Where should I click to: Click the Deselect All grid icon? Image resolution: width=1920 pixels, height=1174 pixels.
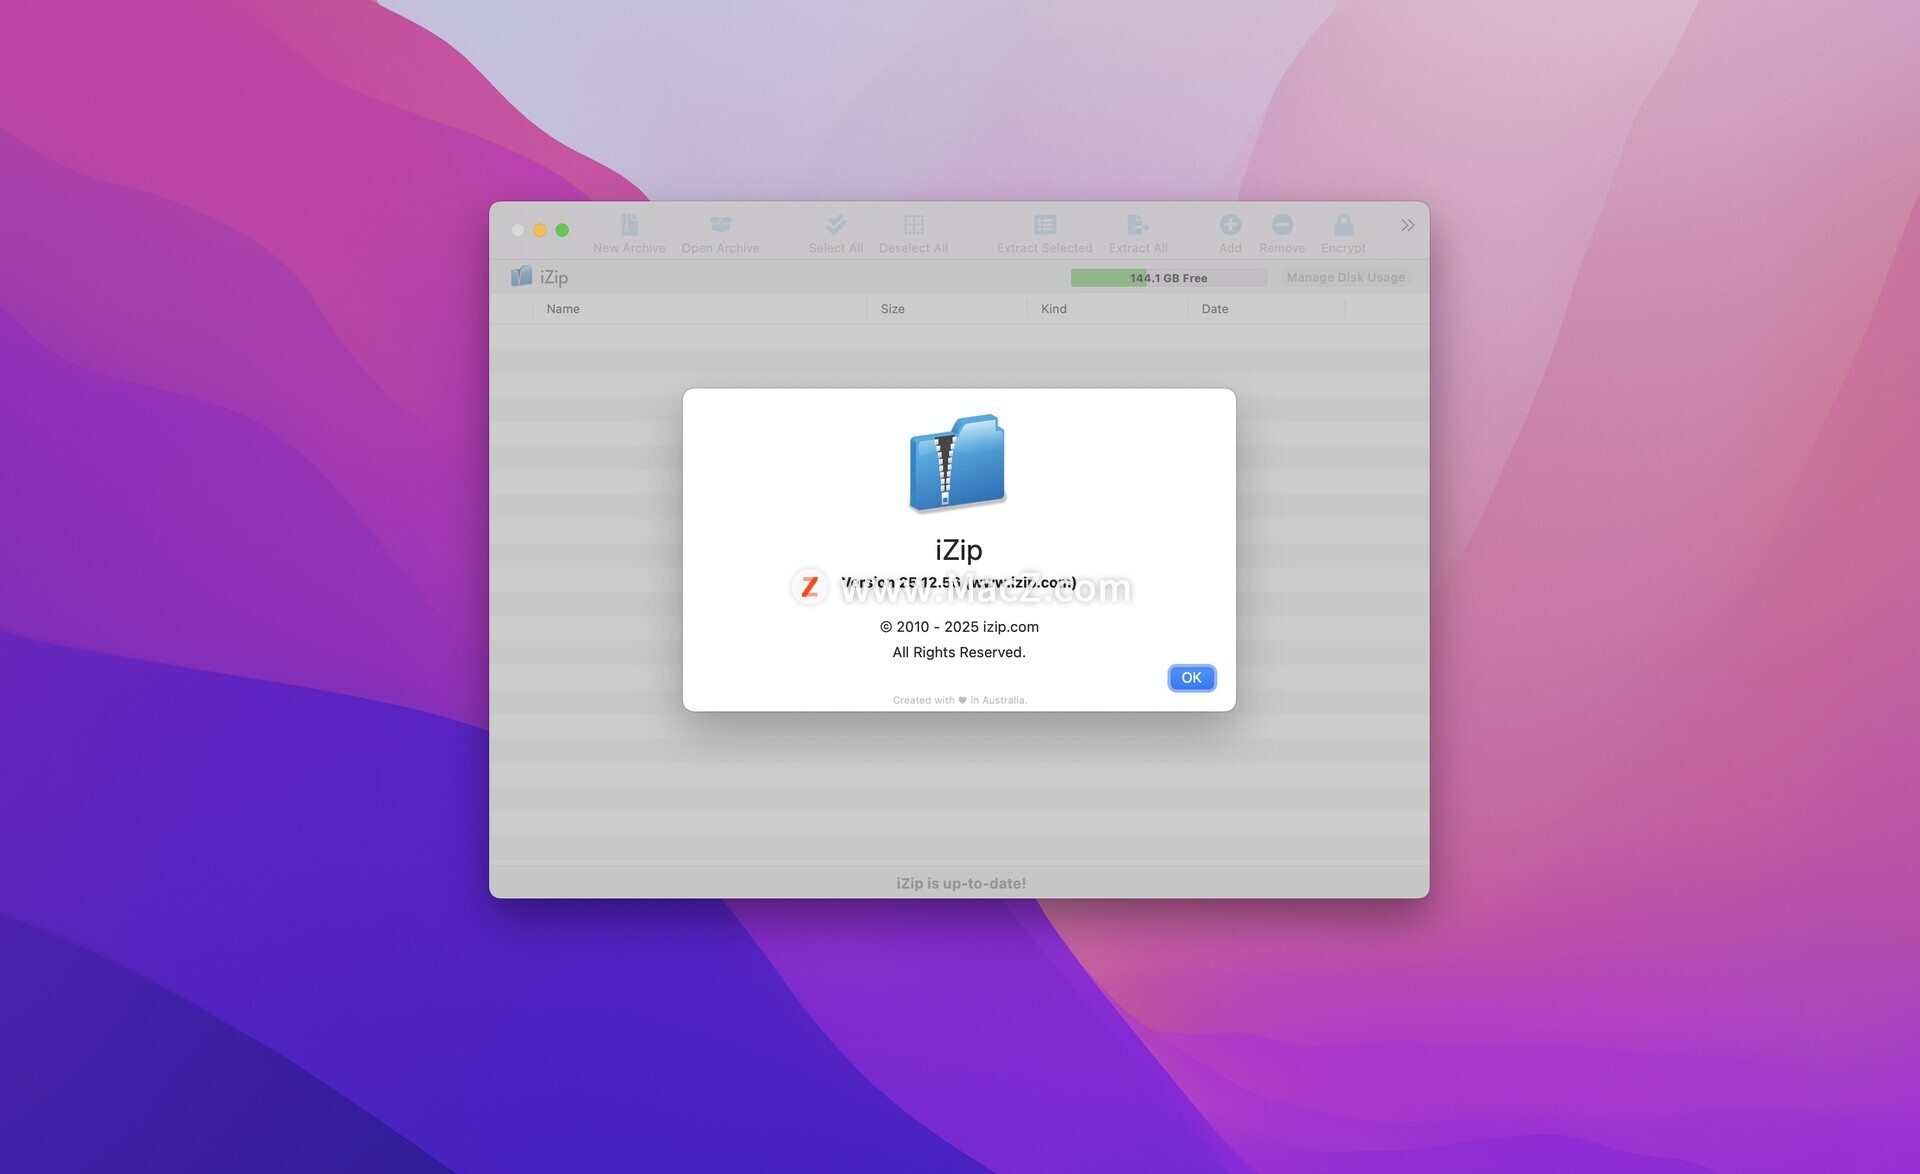click(913, 225)
